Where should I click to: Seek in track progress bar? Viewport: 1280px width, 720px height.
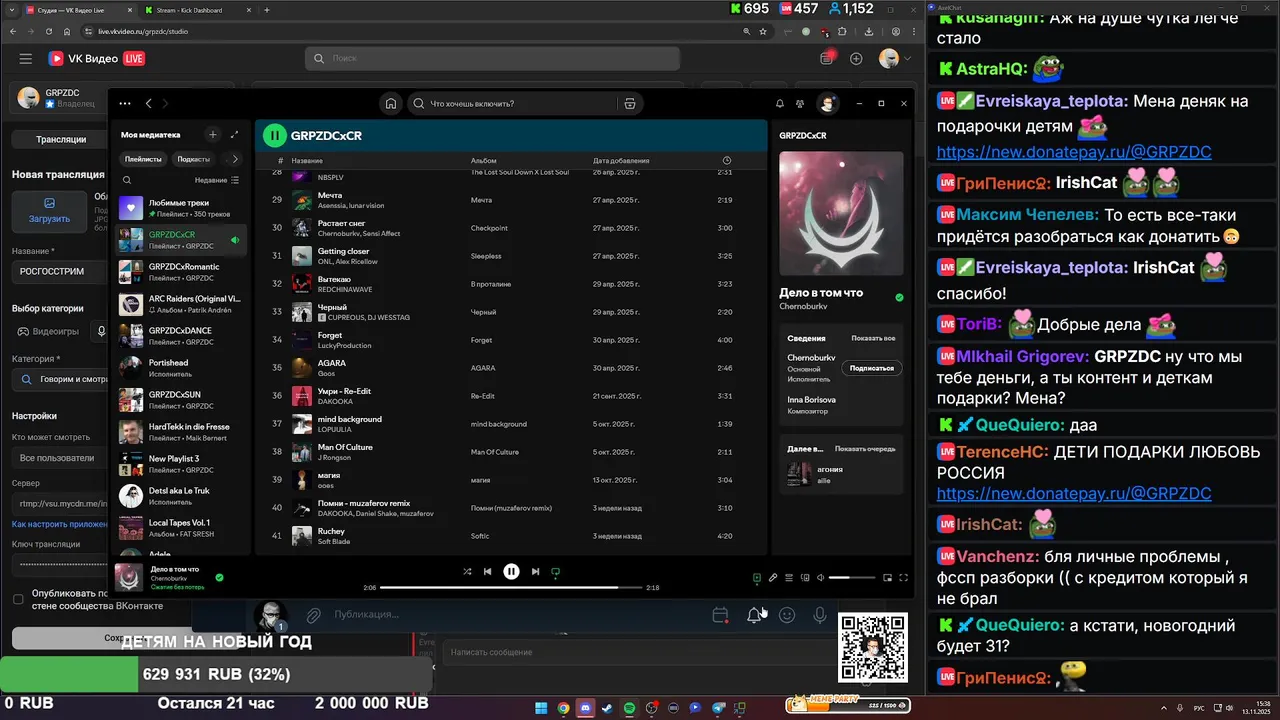pos(512,587)
